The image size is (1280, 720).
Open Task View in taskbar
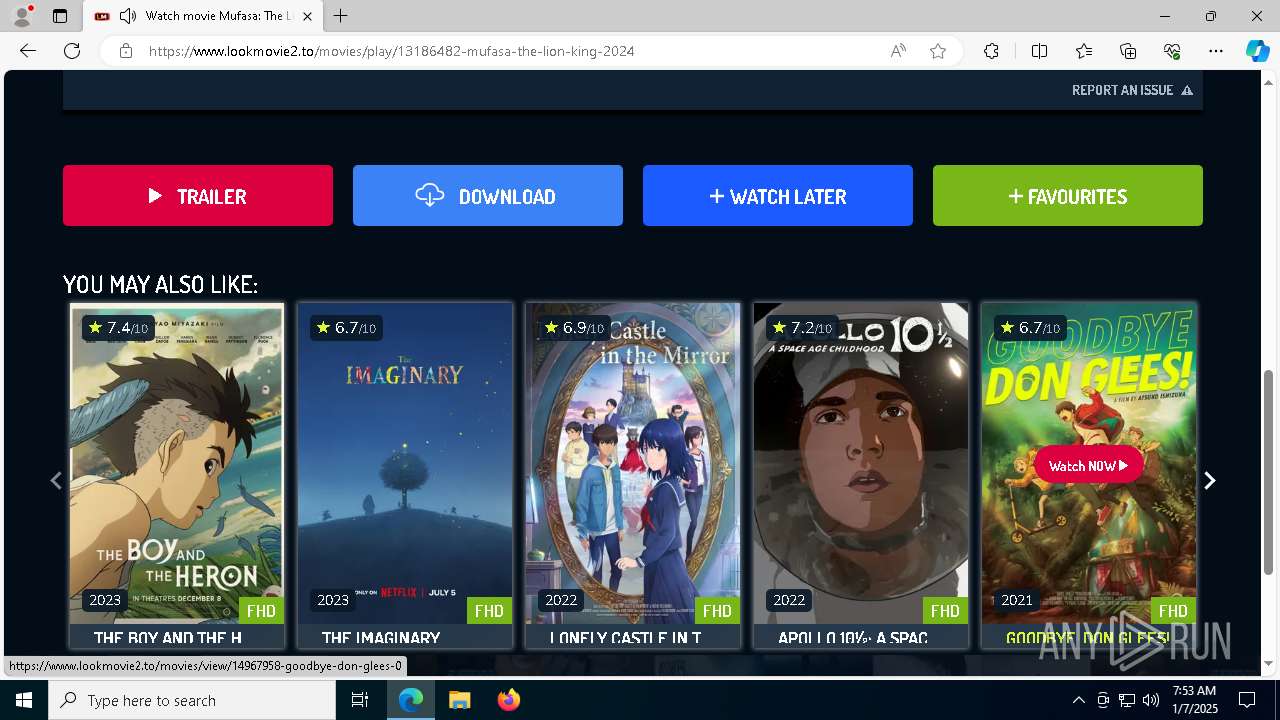(360, 700)
